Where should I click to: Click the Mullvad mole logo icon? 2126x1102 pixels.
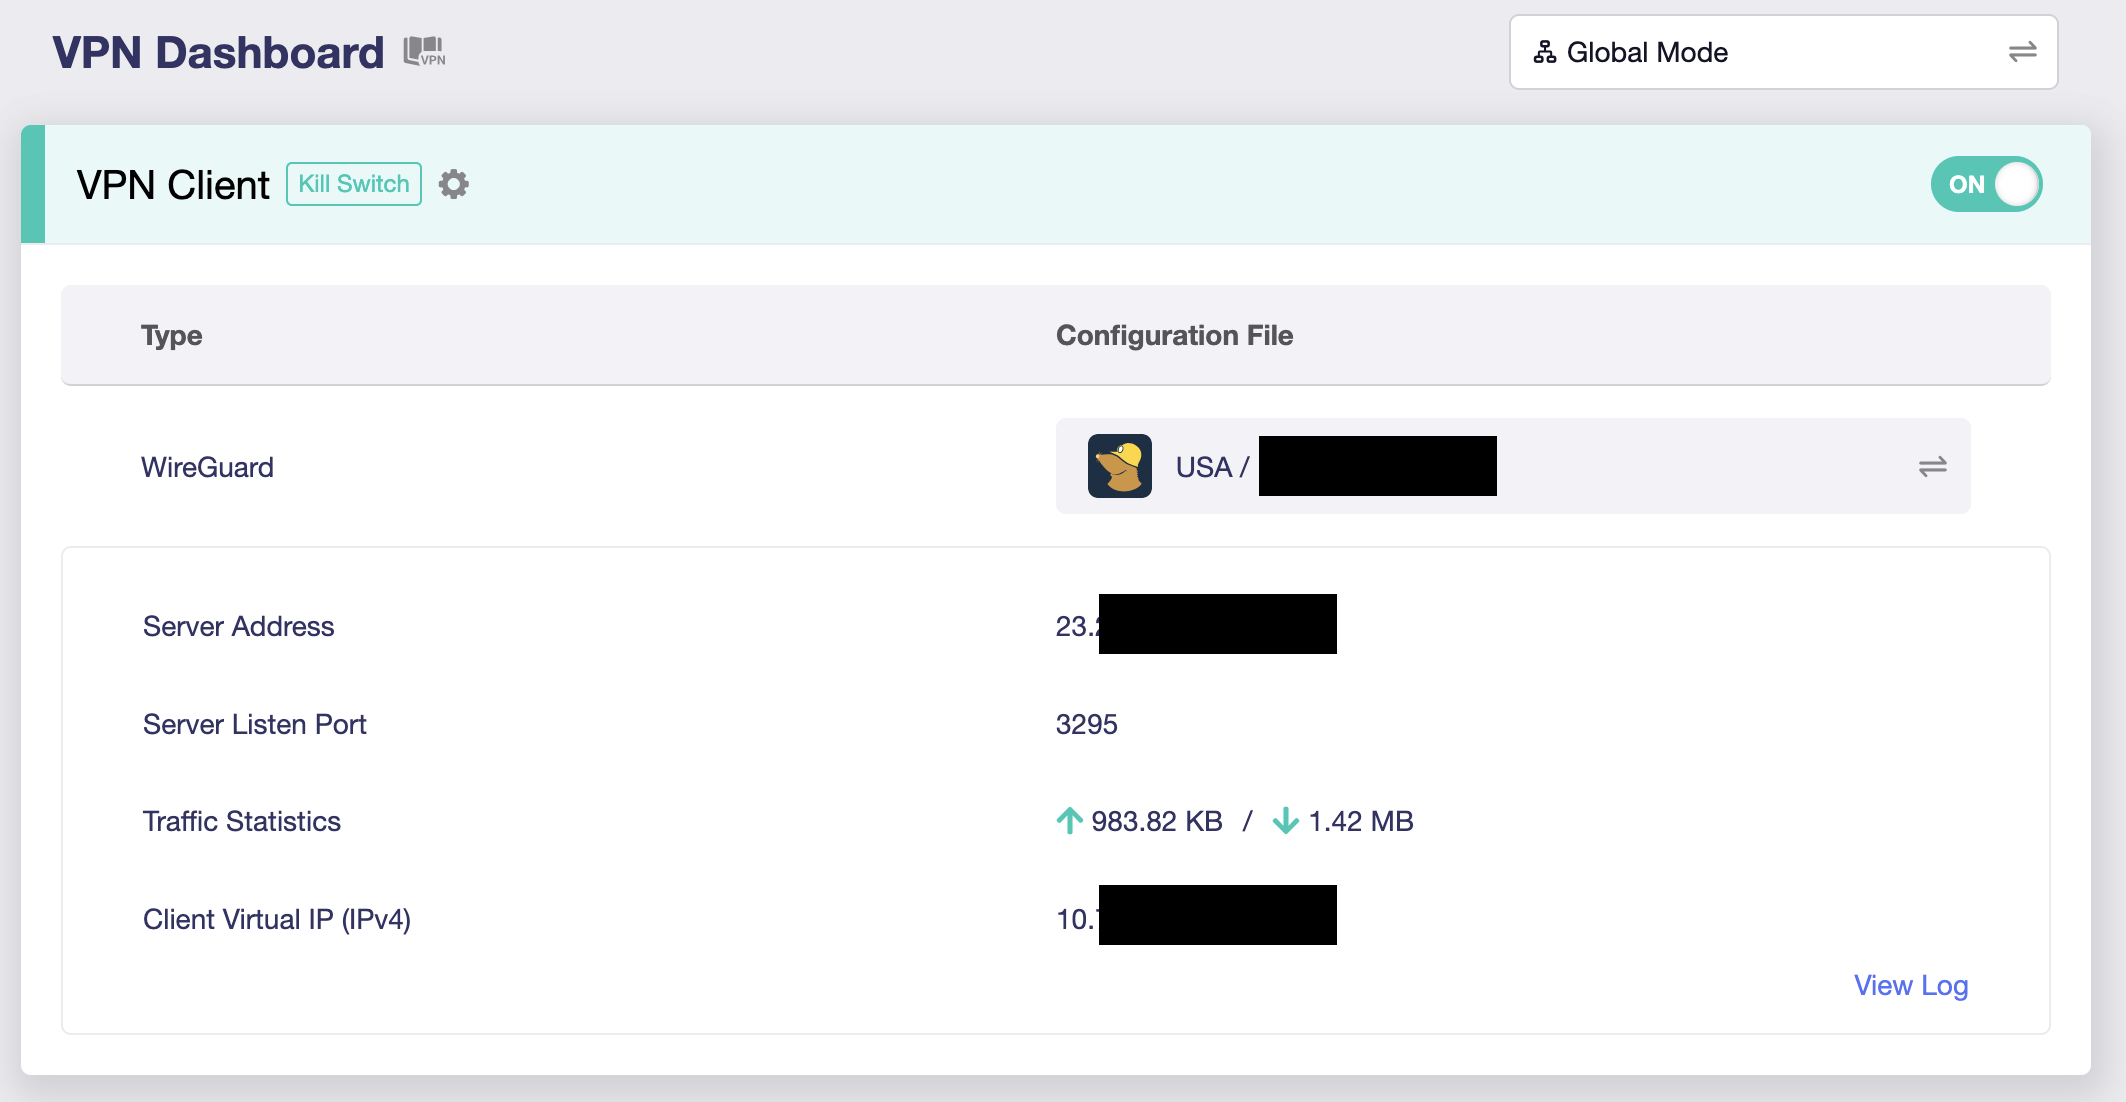1119,466
